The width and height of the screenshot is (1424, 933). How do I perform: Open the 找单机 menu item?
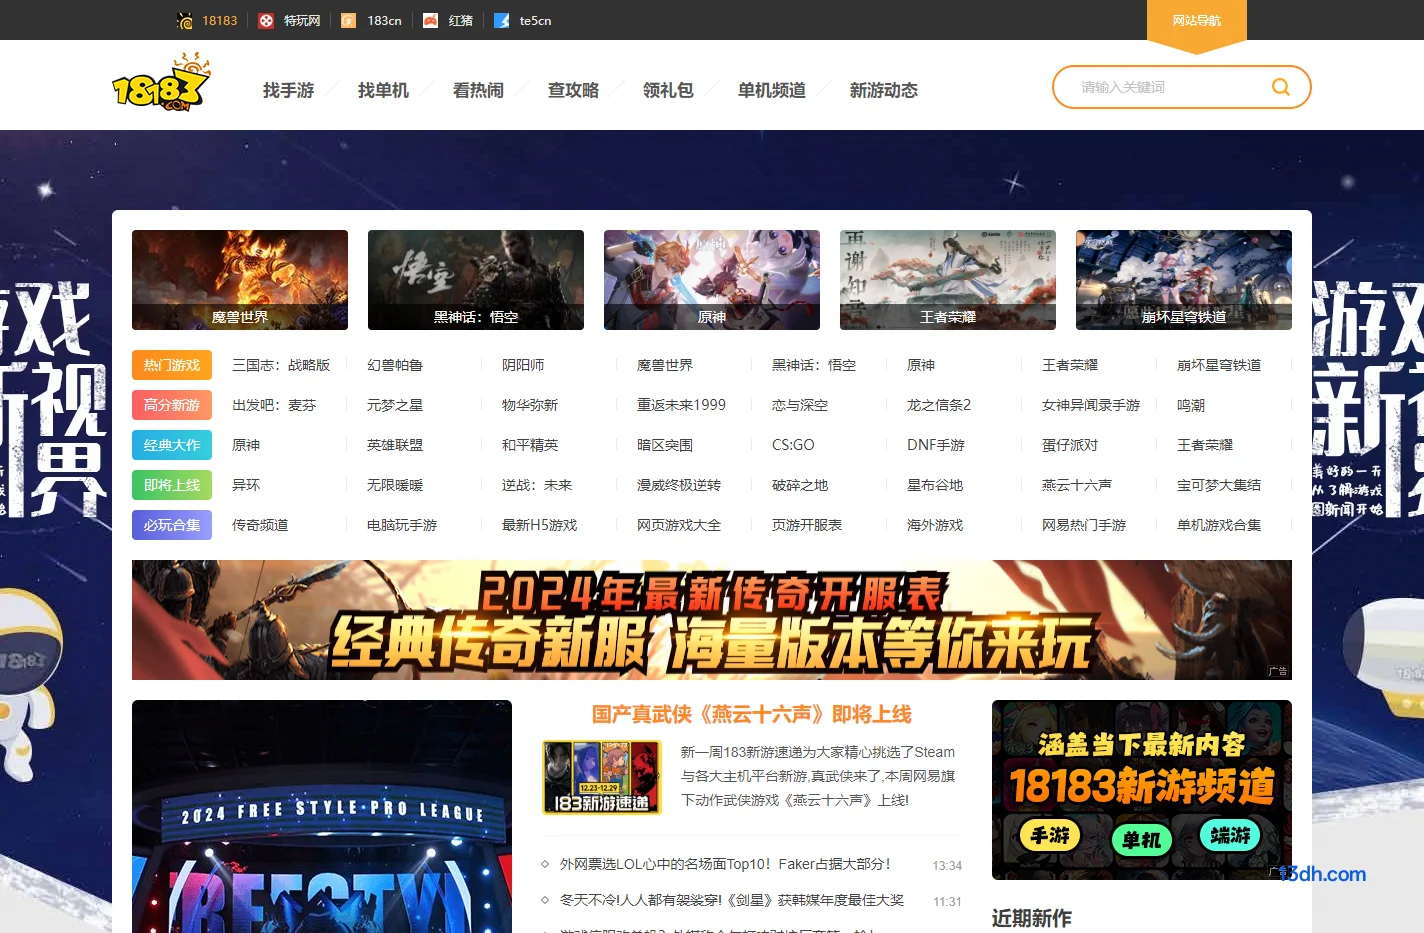(383, 90)
